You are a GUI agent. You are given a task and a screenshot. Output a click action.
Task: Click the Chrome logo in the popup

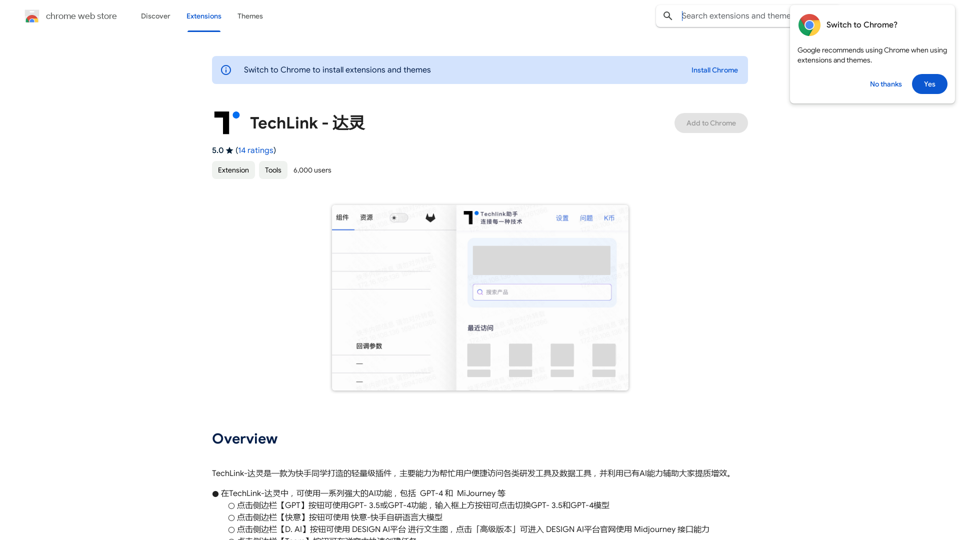coord(809,25)
